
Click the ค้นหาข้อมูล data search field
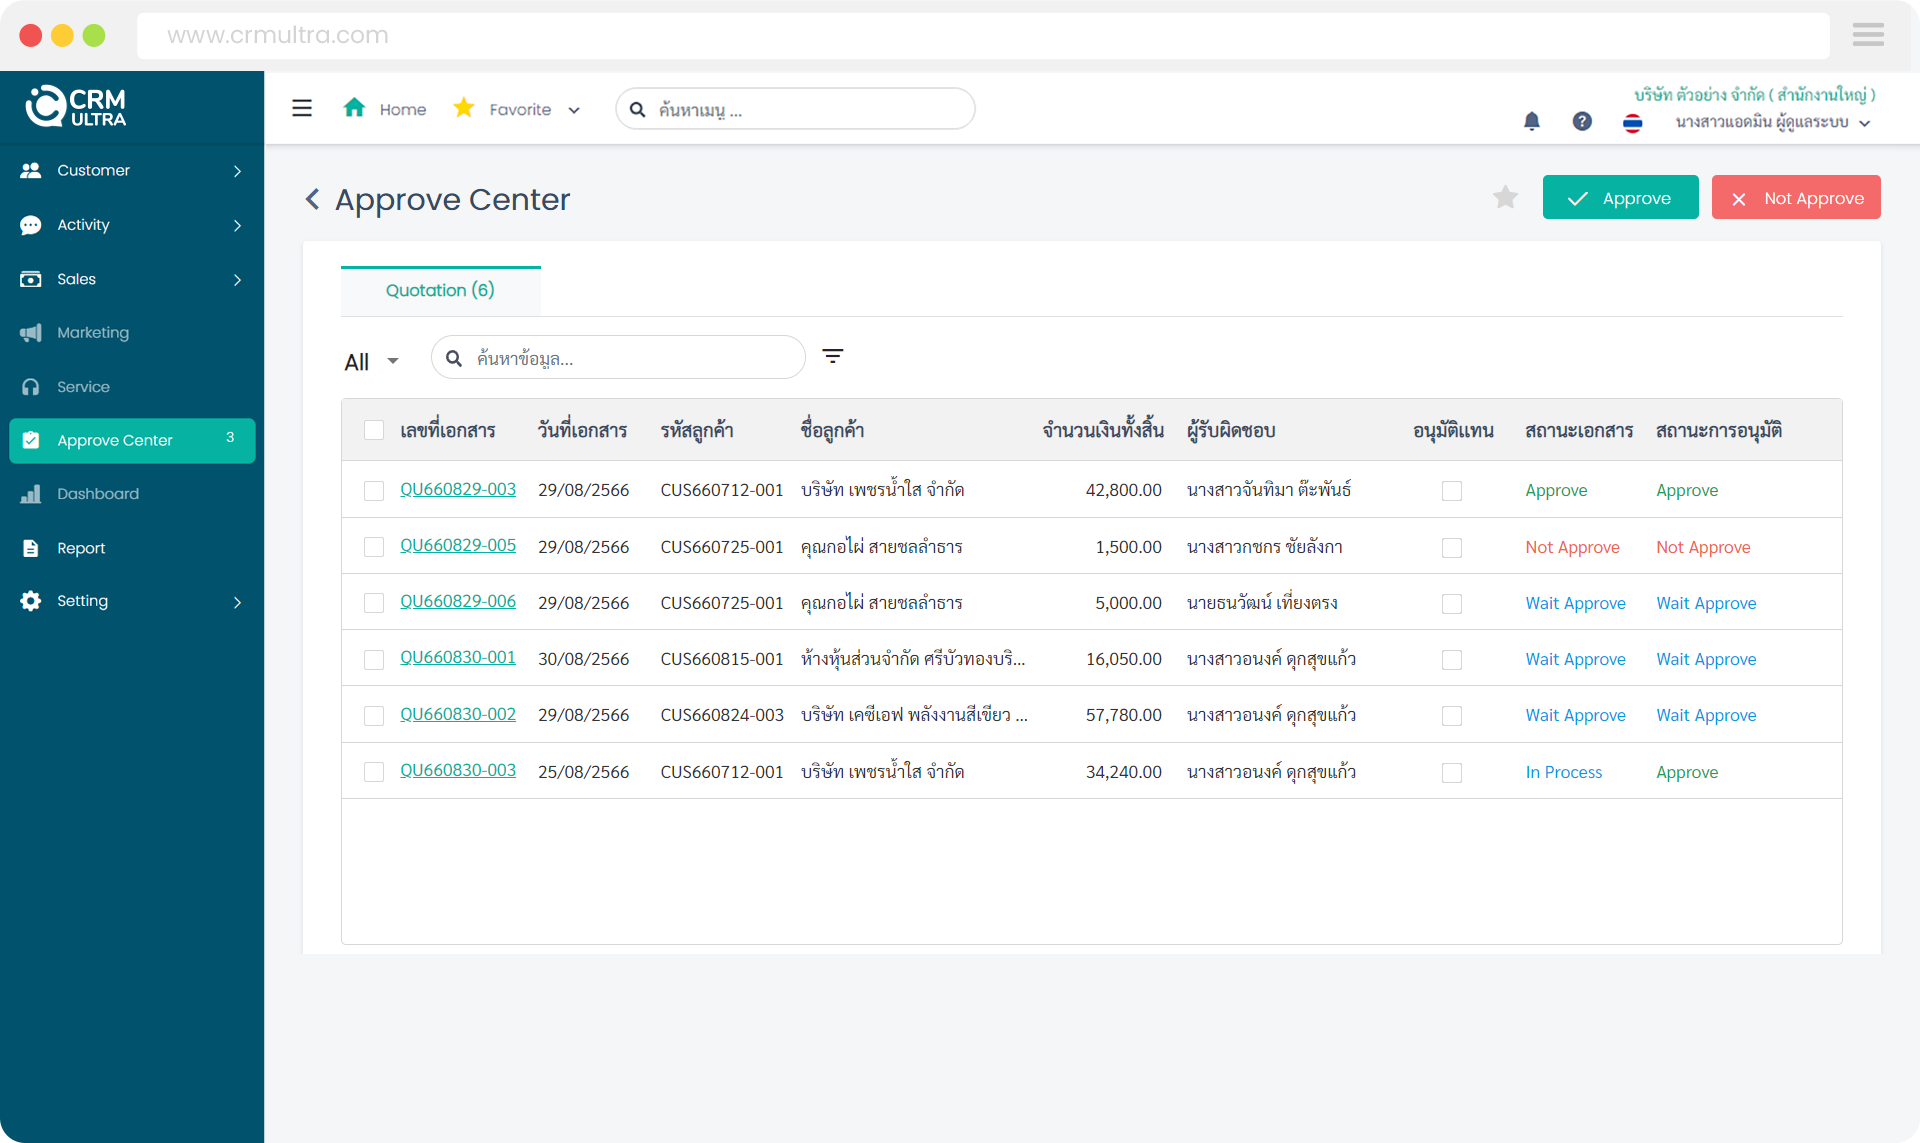pyautogui.click(x=618, y=357)
